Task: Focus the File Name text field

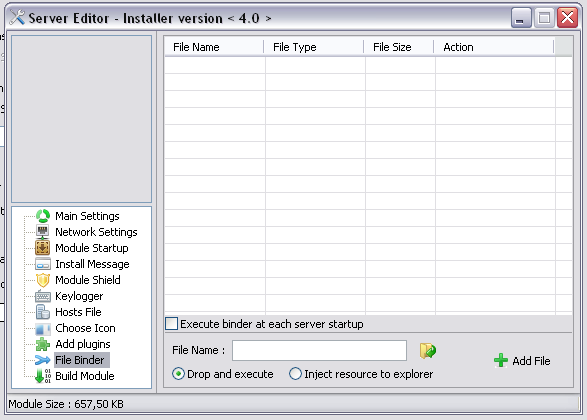Action: pyautogui.click(x=319, y=350)
